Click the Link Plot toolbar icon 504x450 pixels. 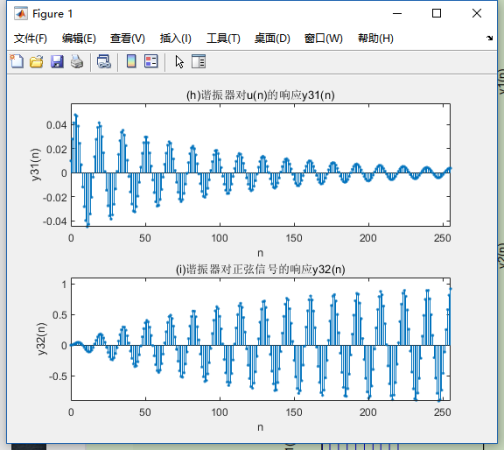coord(104,62)
